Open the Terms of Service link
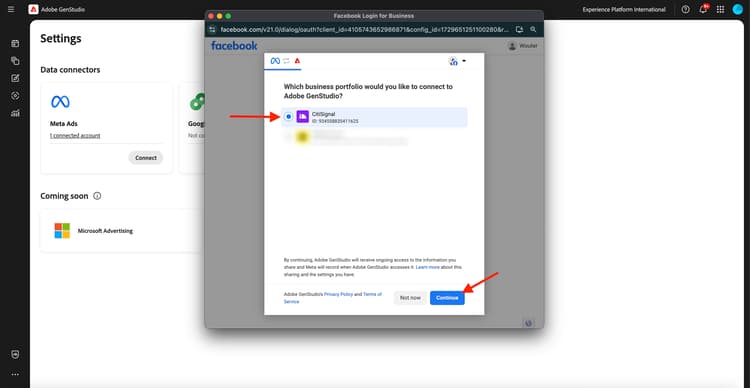Viewport: 750px width, 388px height. point(333,298)
